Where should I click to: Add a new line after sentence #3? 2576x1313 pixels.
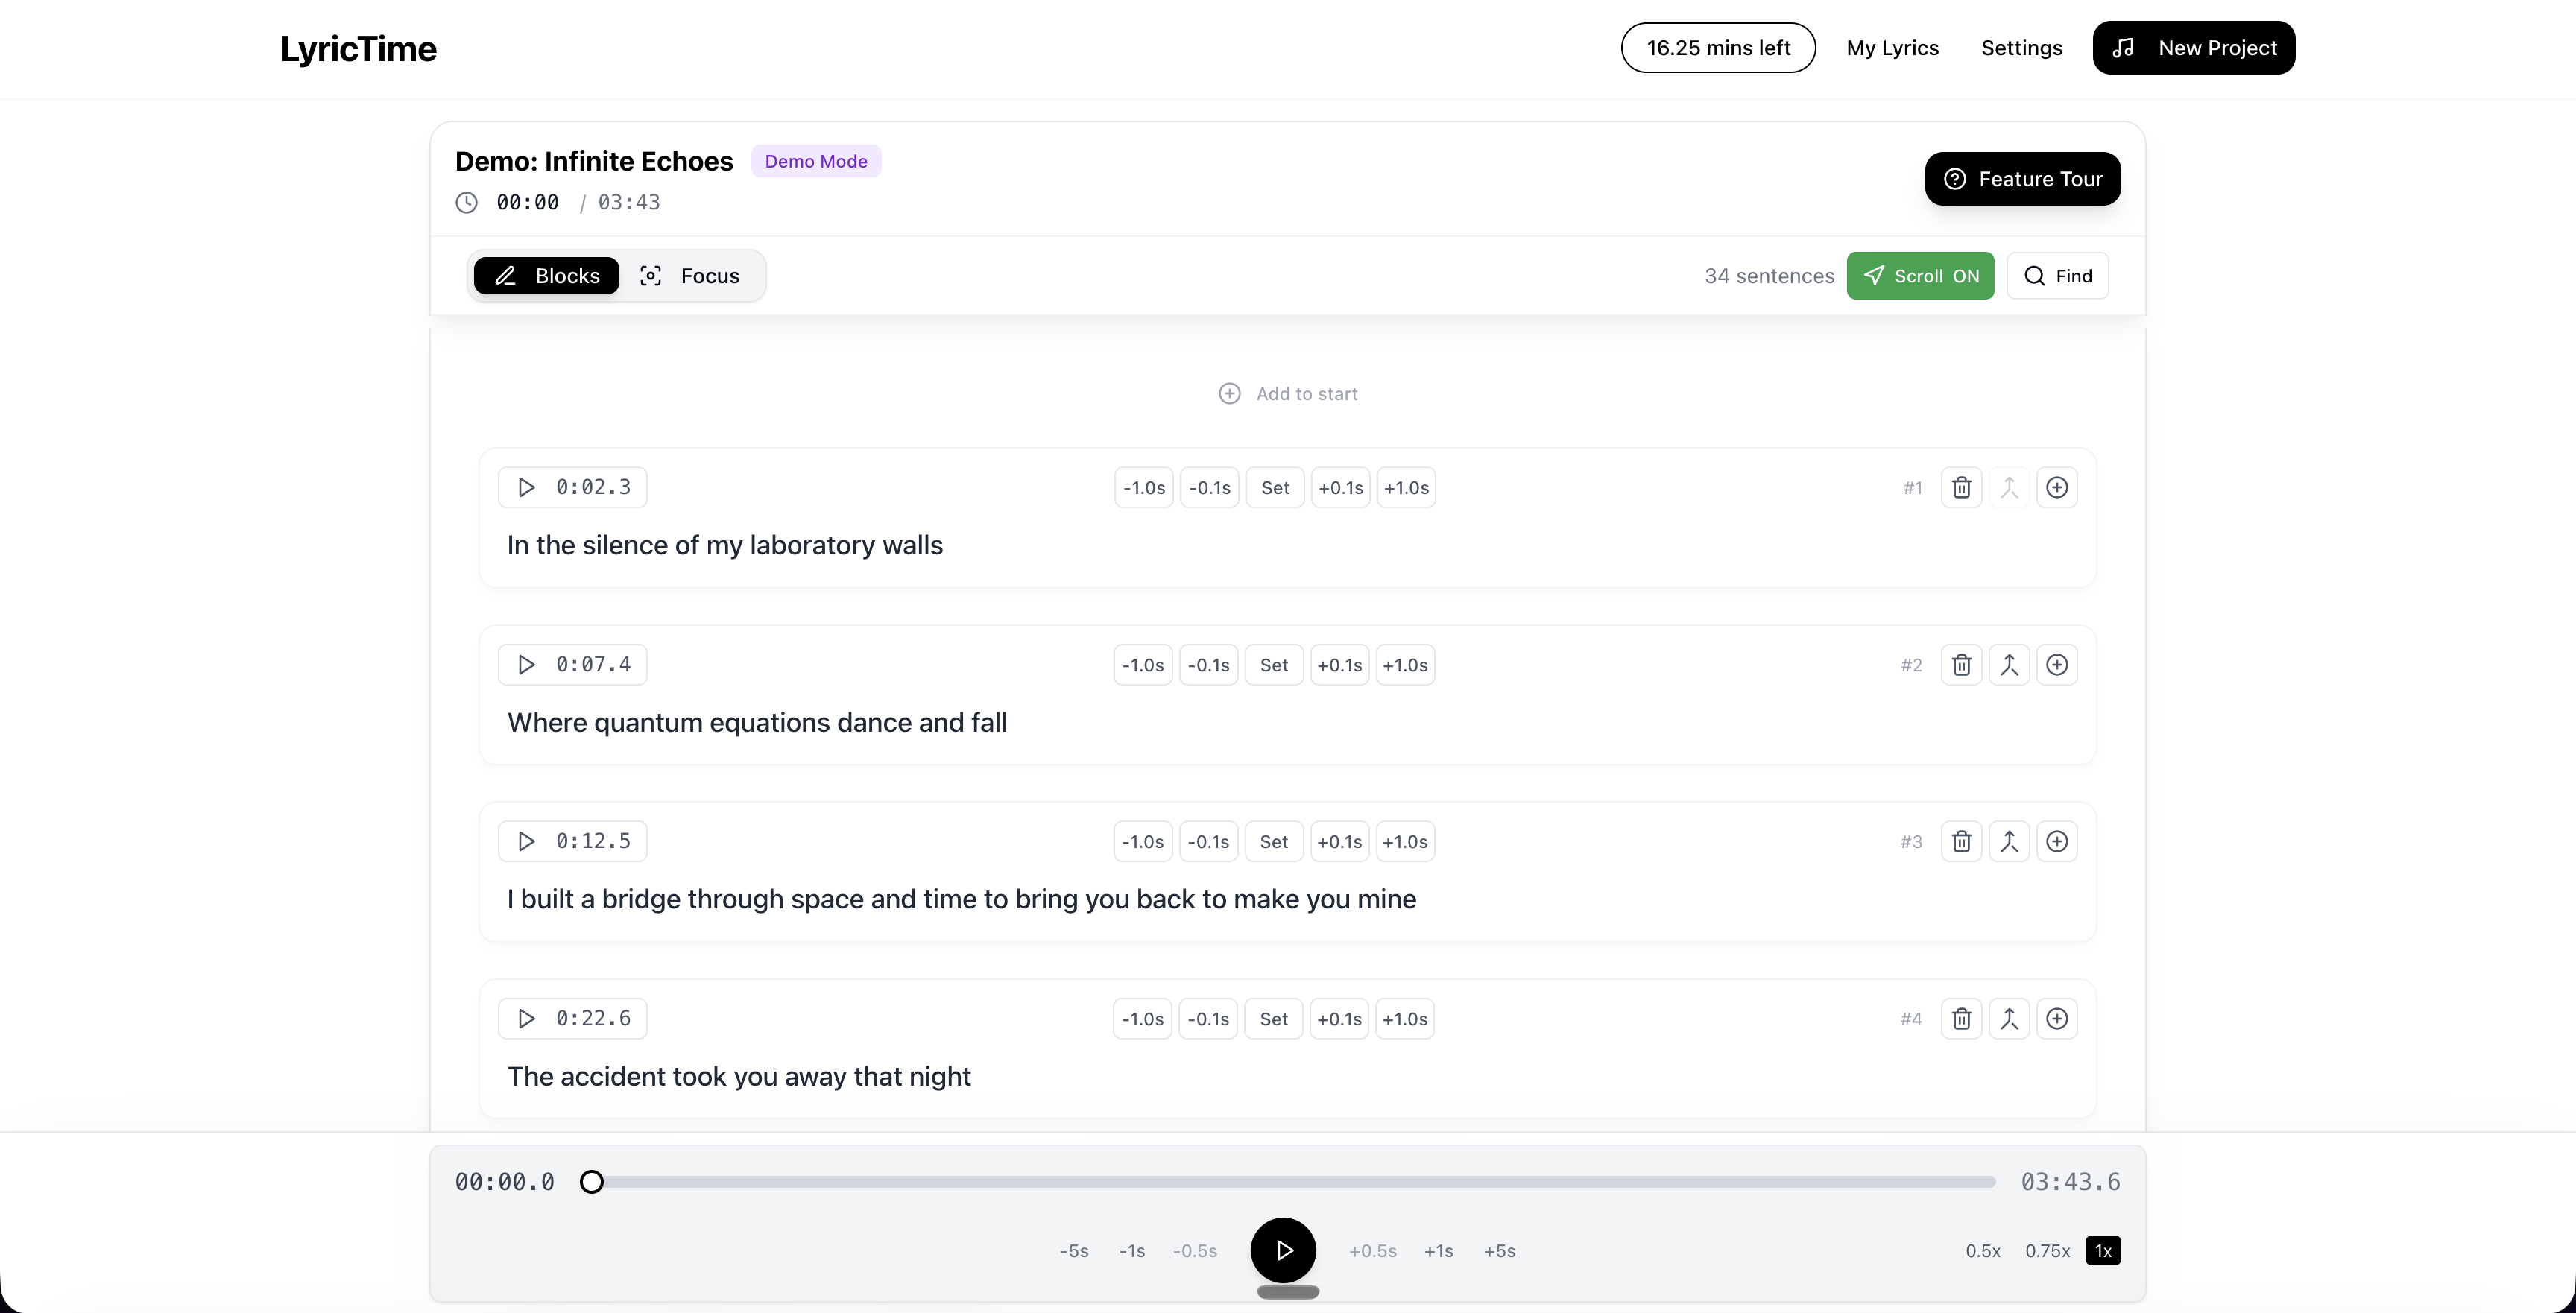click(x=2057, y=841)
